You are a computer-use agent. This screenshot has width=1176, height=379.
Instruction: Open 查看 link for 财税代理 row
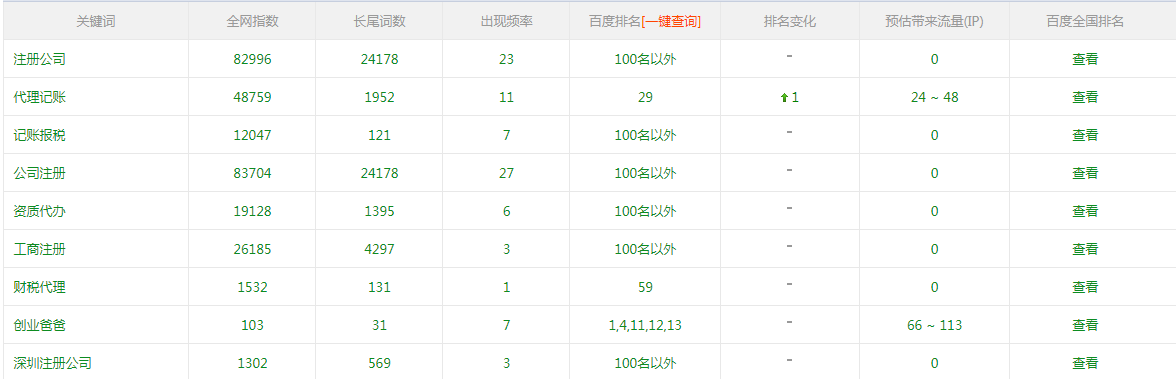coord(1084,287)
